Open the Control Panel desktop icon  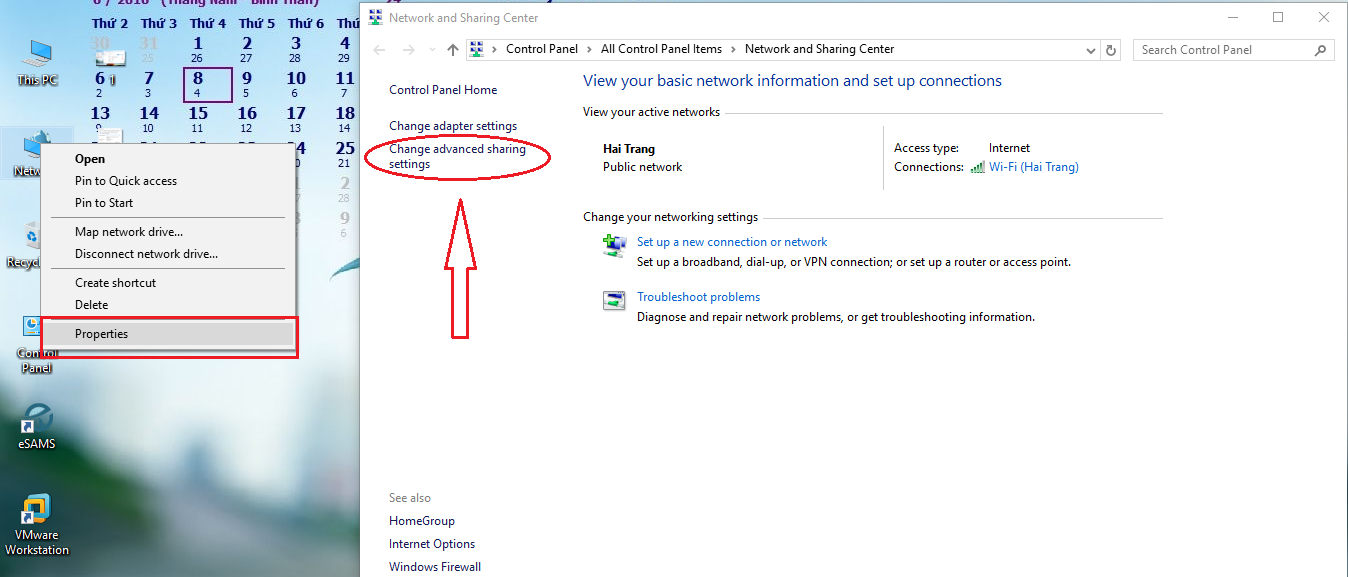pos(36,345)
